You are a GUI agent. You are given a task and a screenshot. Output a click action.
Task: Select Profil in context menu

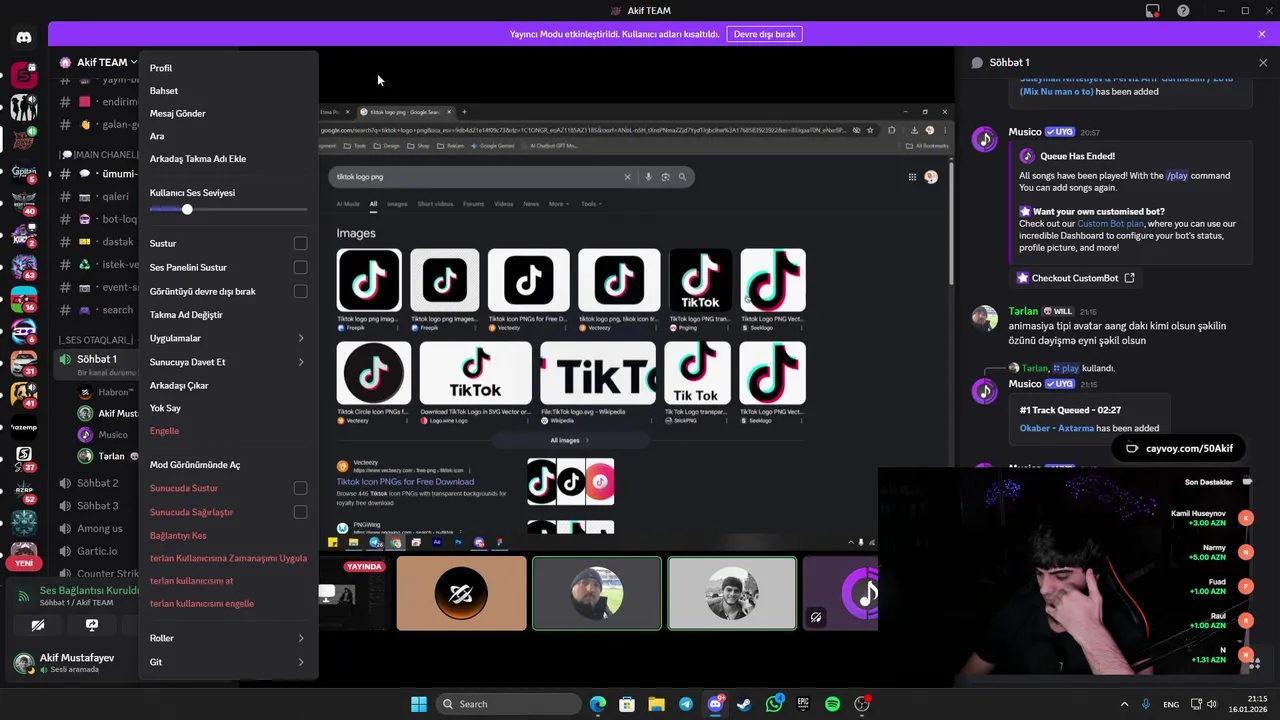(x=228, y=68)
